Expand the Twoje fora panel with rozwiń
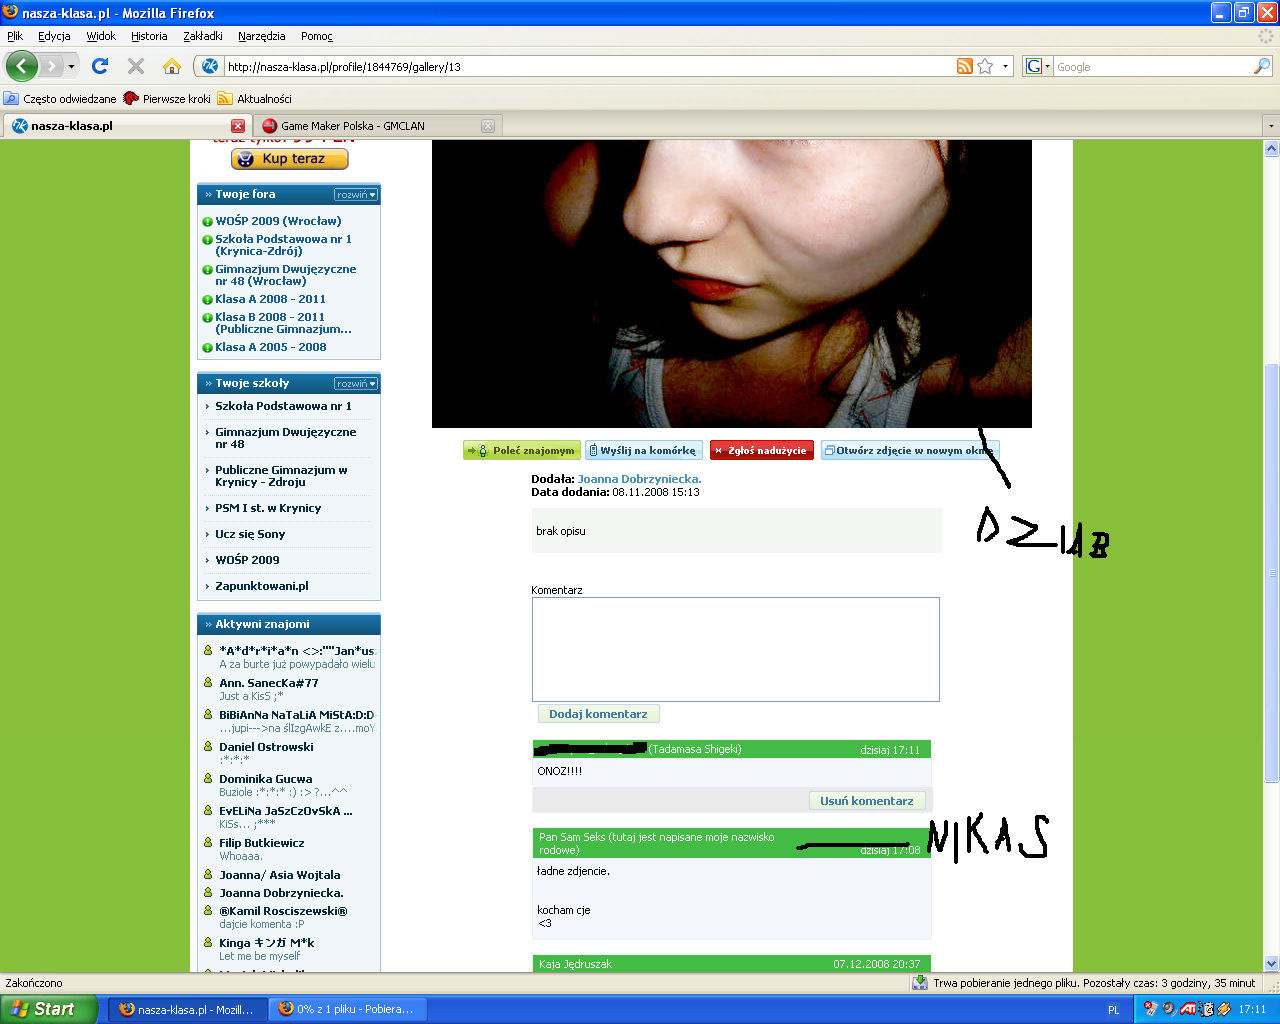Viewport: 1280px width, 1024px height. (356, 195)
